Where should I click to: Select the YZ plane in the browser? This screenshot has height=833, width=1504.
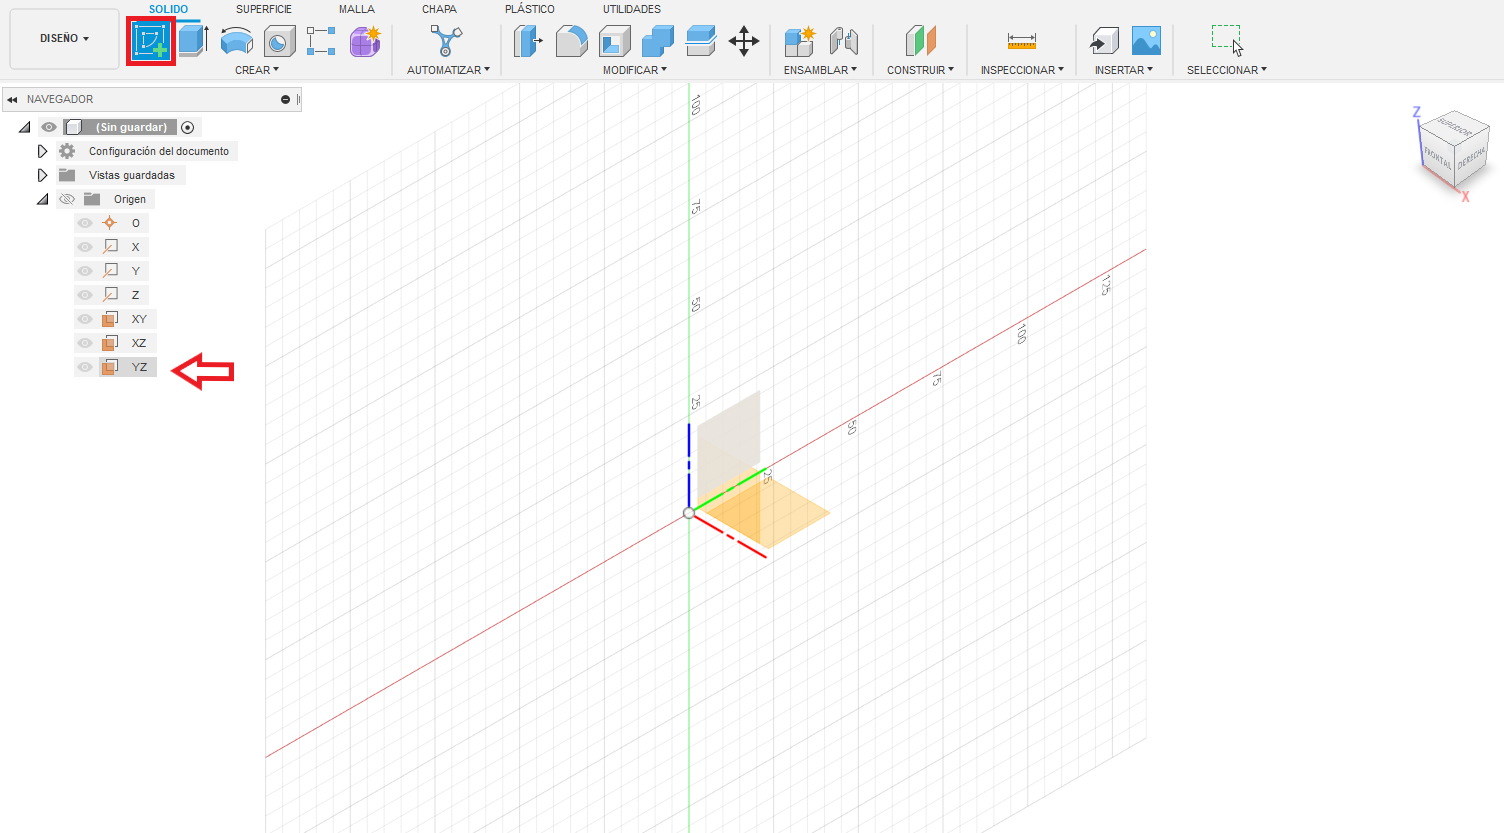[139, 367]
